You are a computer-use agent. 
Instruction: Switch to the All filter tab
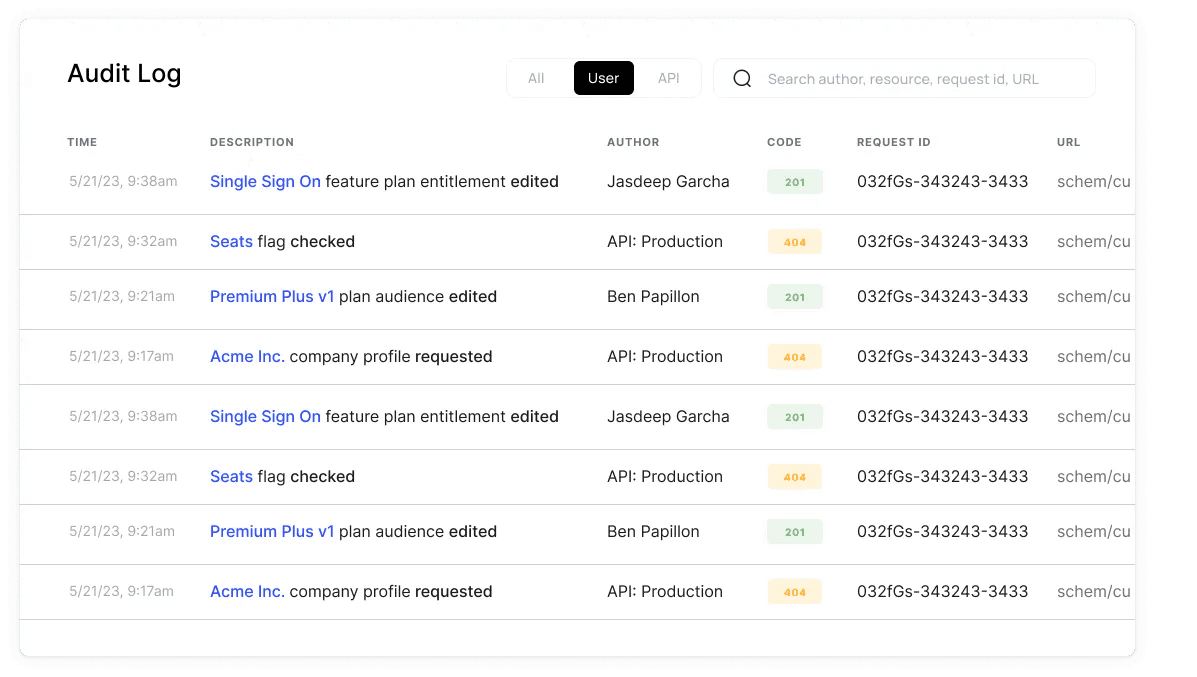[536, 78]
